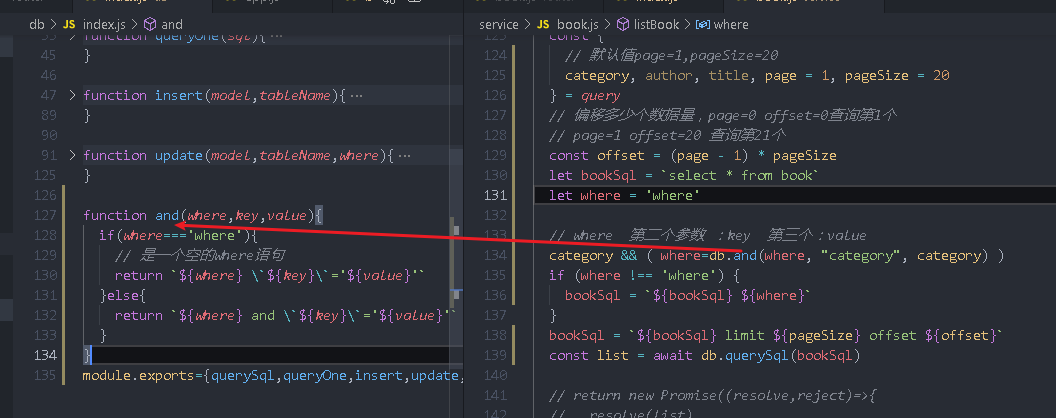Screen dimensions: 1056x418
Task: Click the variable symbol icon beside 'where' breadcrumb
Action: pyautogui.click(x=703, y=24)
